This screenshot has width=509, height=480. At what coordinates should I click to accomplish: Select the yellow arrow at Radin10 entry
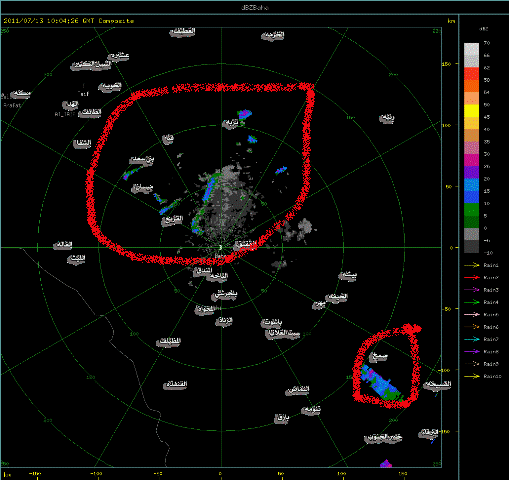[472, 376]
